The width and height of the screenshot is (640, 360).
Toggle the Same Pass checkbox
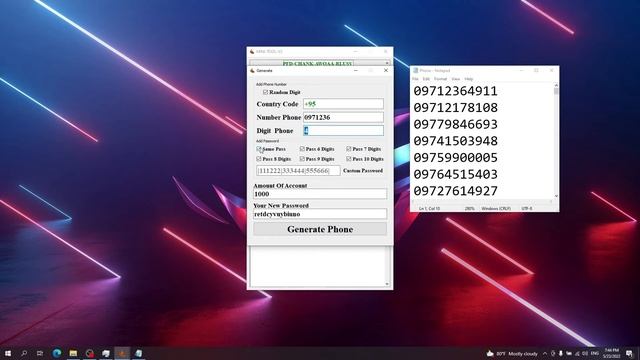(x=259, y=149)
